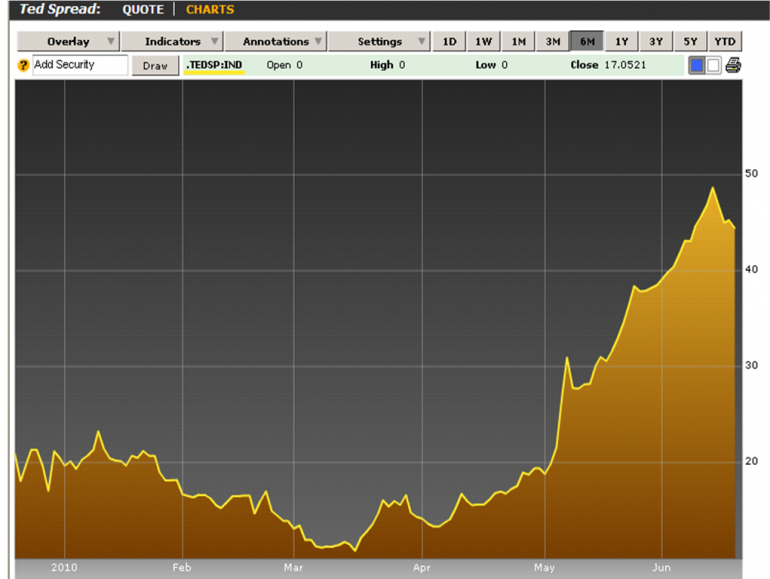This screenshot has width=770, height=579.
Task: Select the YTD time range
Action: (x=725, y=41)
